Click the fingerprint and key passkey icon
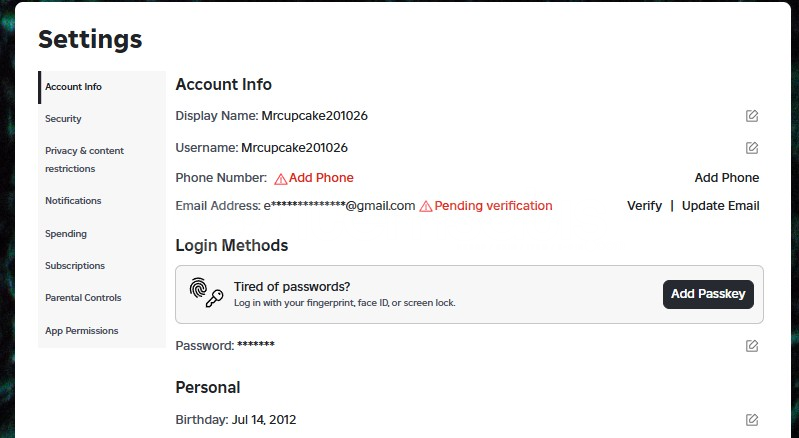This screenshot has width=799, height=438. (x=206, y=292)
